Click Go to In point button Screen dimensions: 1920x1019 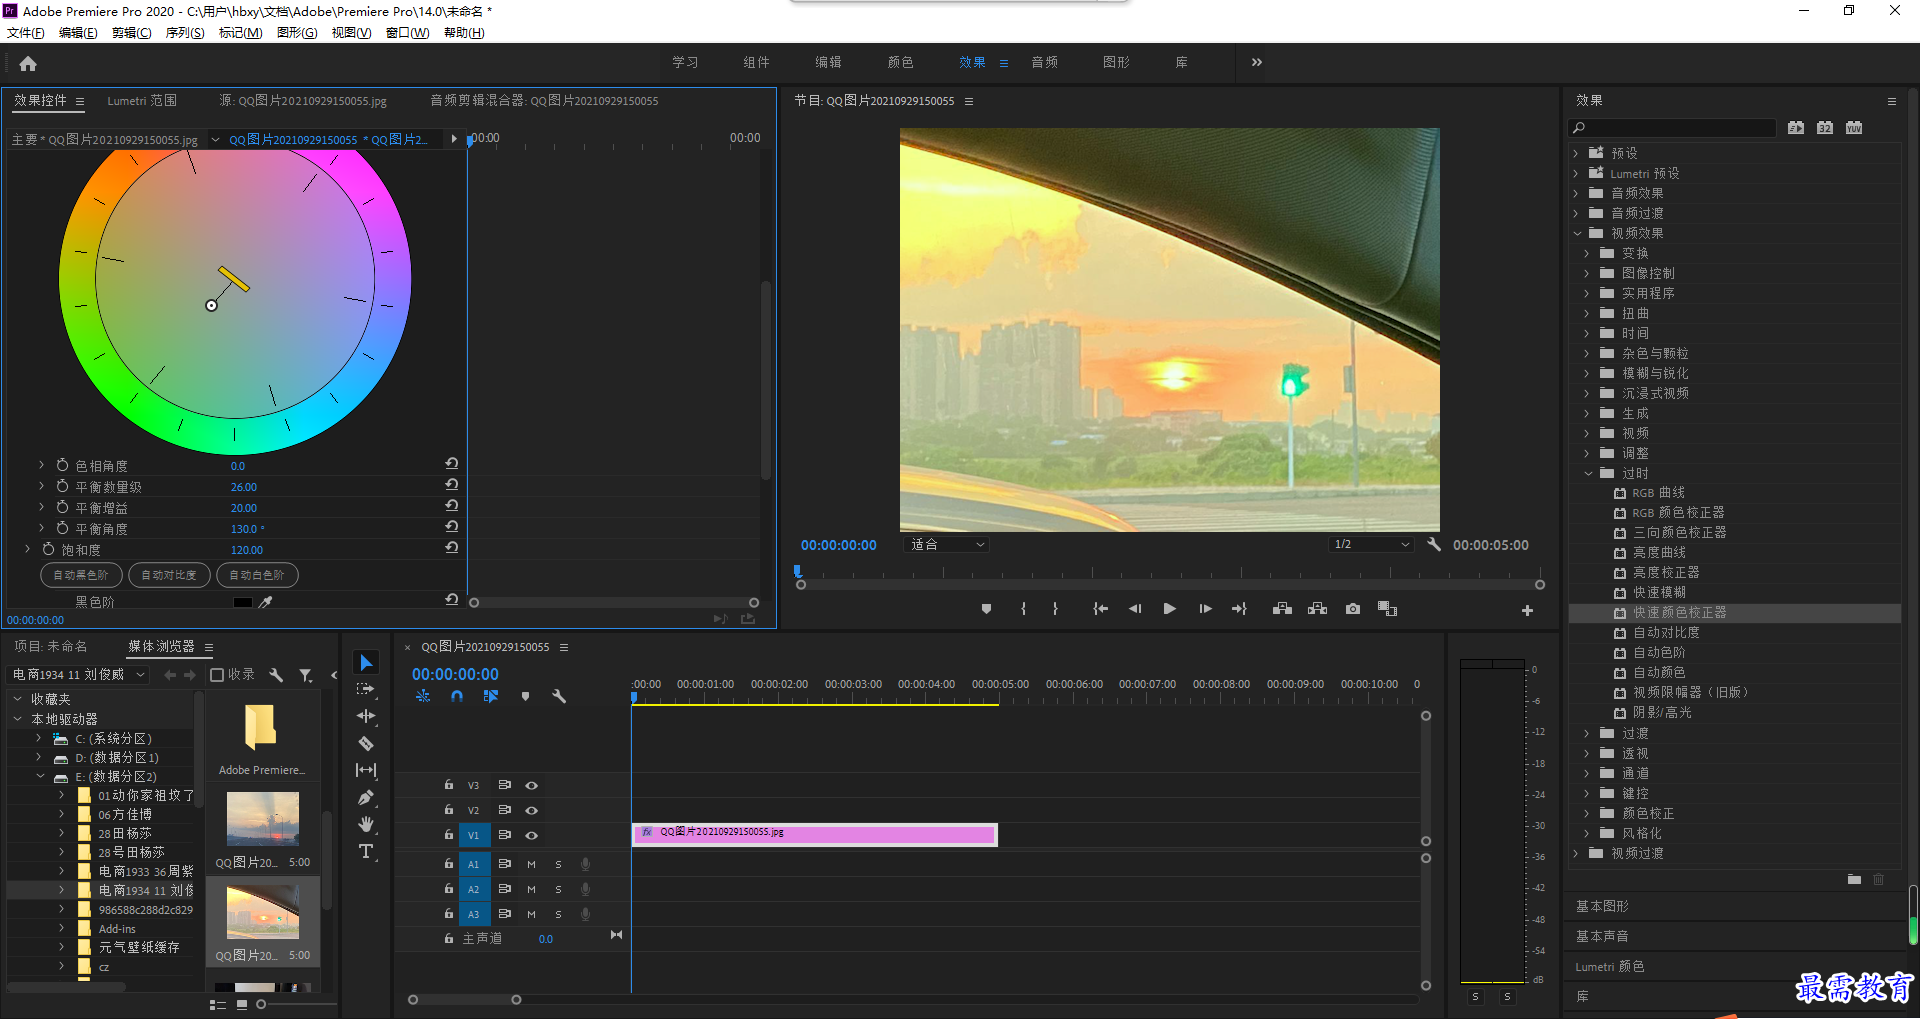coord(1100,609)
